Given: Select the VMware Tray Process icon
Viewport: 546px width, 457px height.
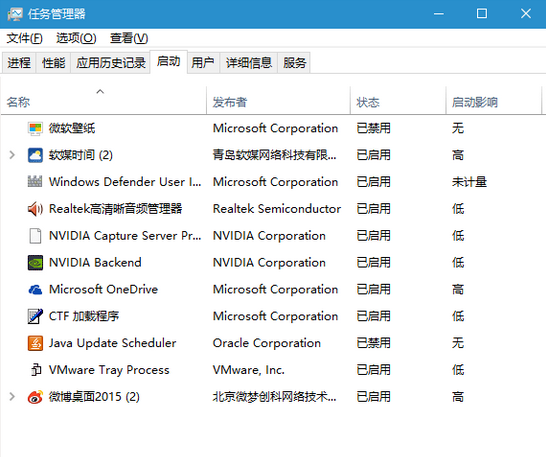Looking at the screenshot, I should tap(36, 370).
